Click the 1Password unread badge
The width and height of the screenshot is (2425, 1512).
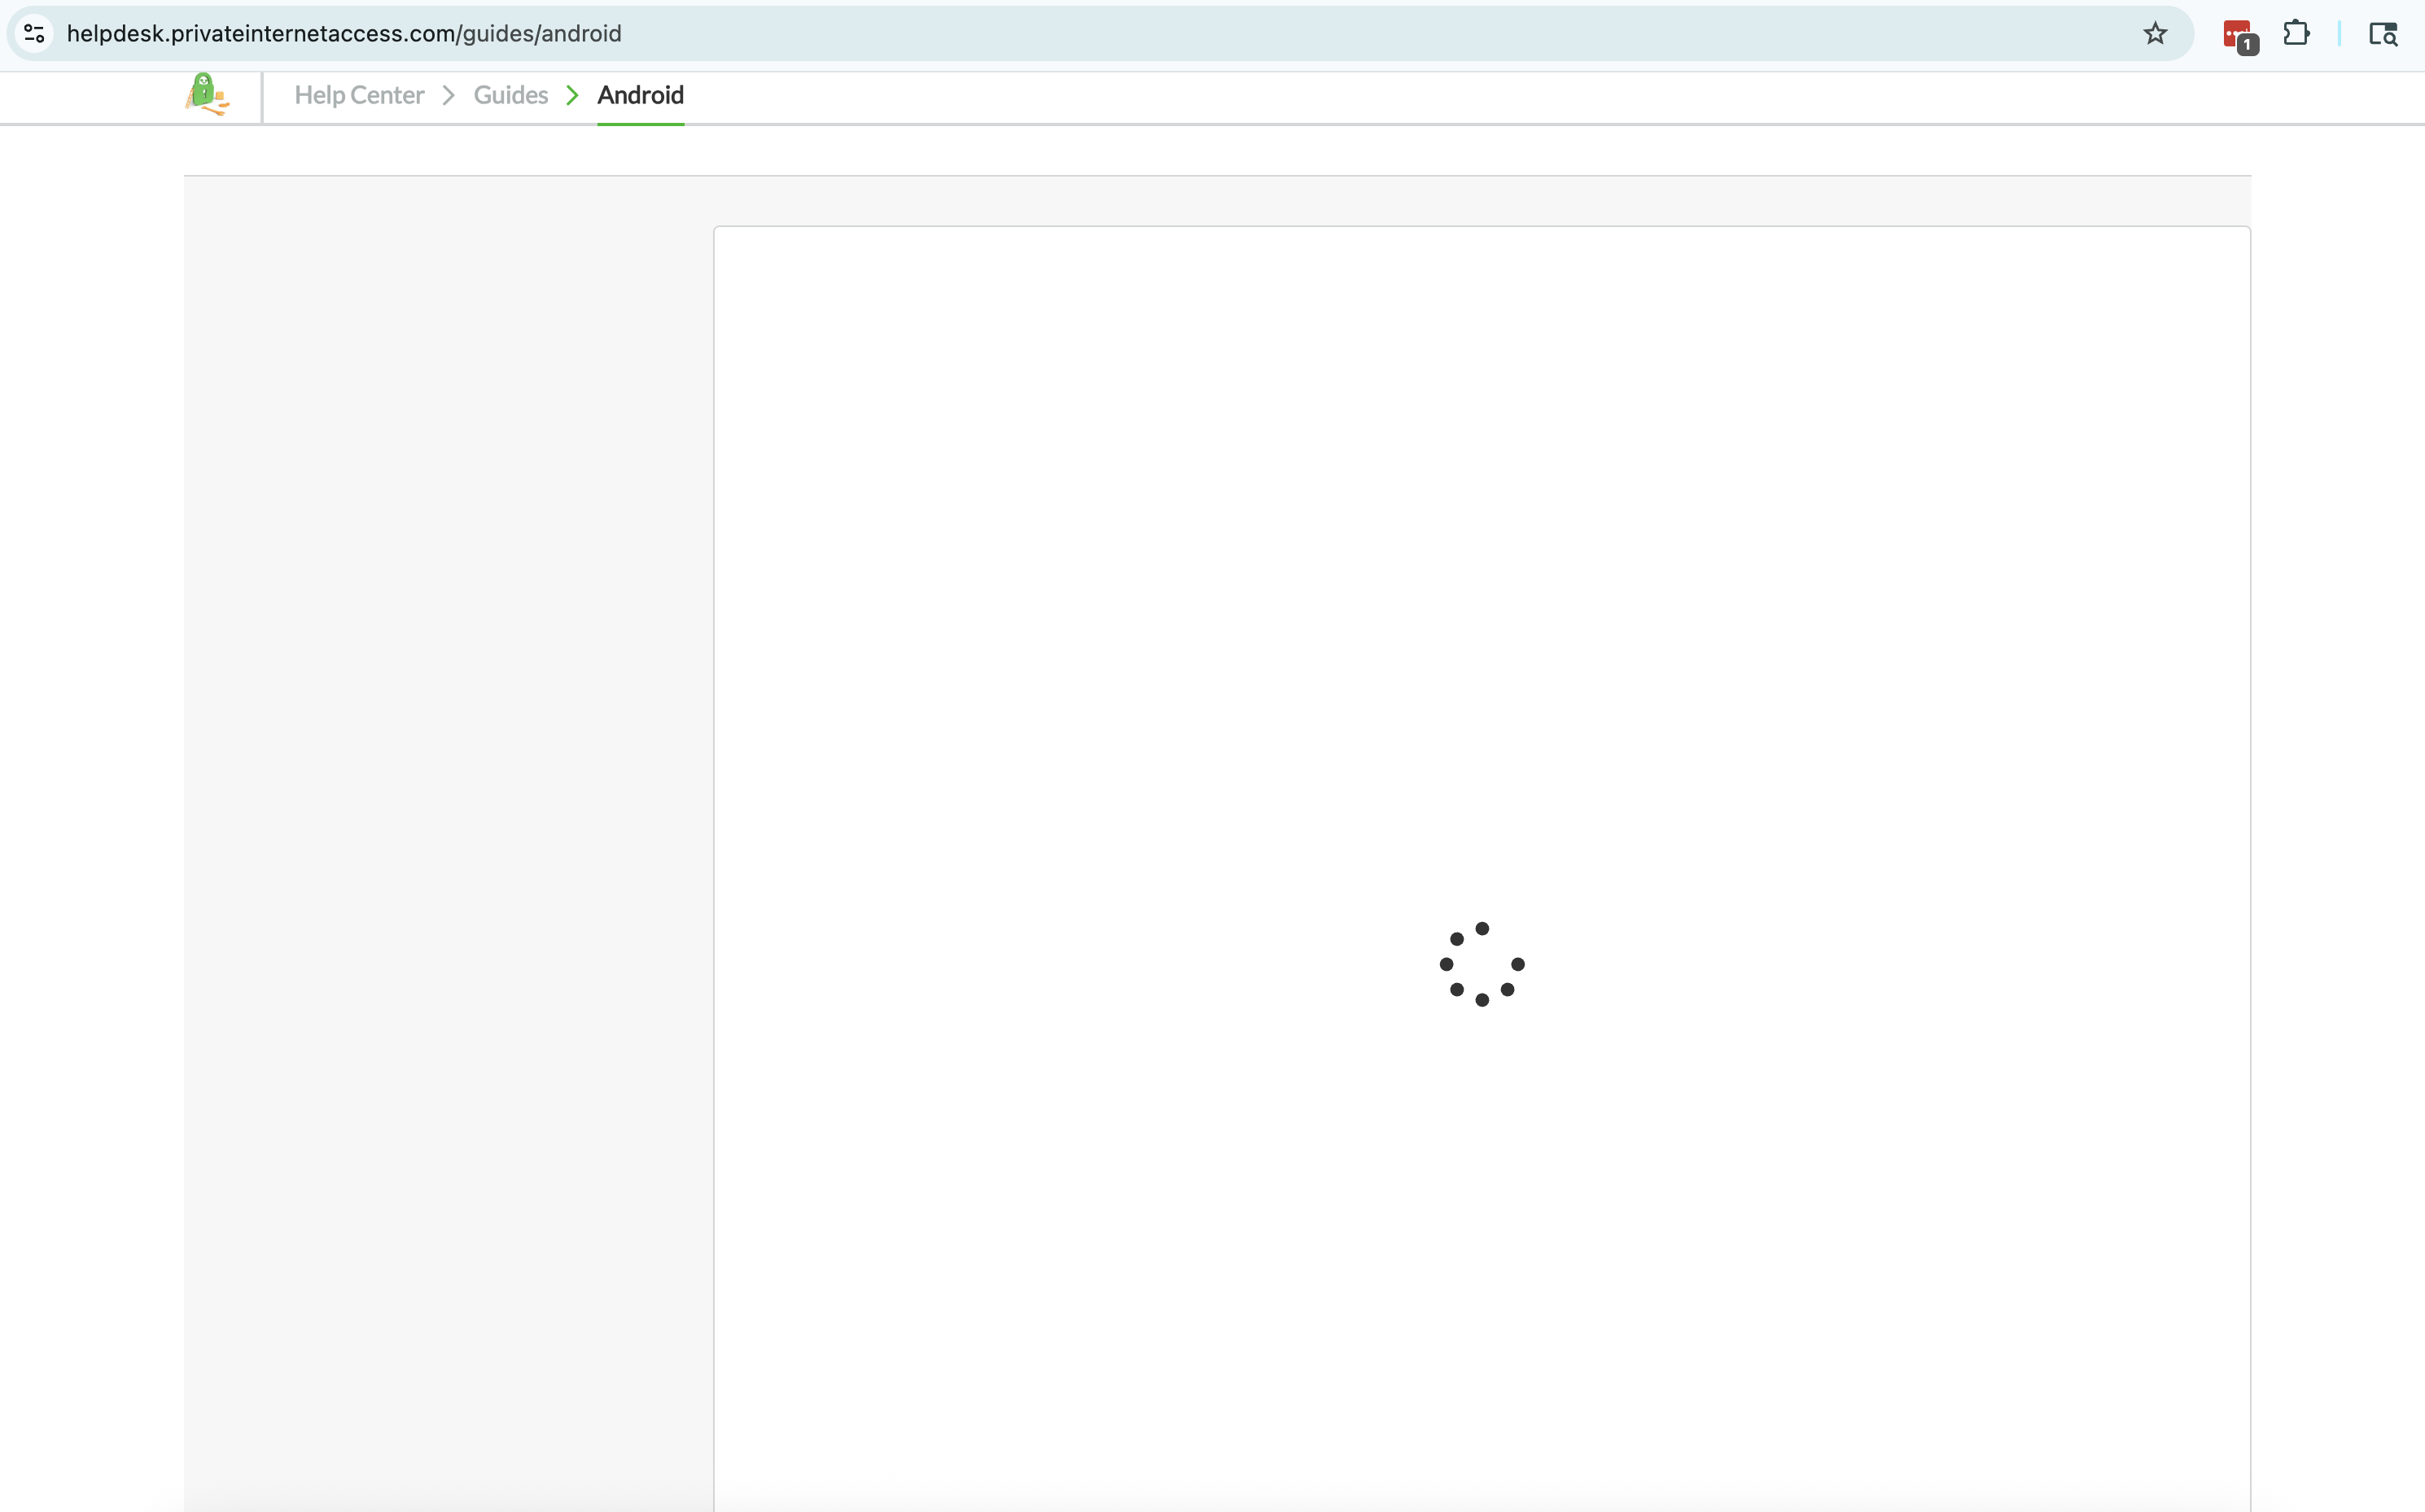2248,44
